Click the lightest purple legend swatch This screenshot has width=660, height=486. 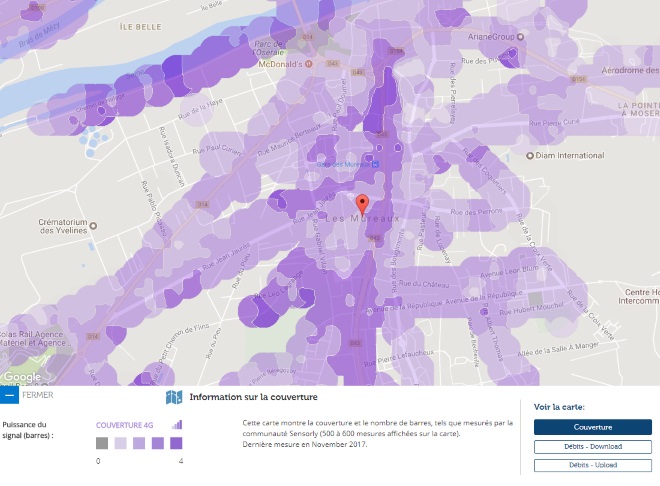pyautogui.click(x=120, y=443)
